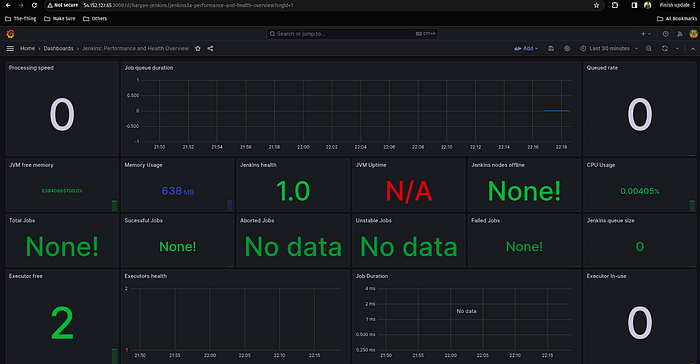Image resolution: width=700 pixels, height=364 pixels.
Task: Refresh the dashboard panels
Action: pyautogui.click(x=665, y=48)
